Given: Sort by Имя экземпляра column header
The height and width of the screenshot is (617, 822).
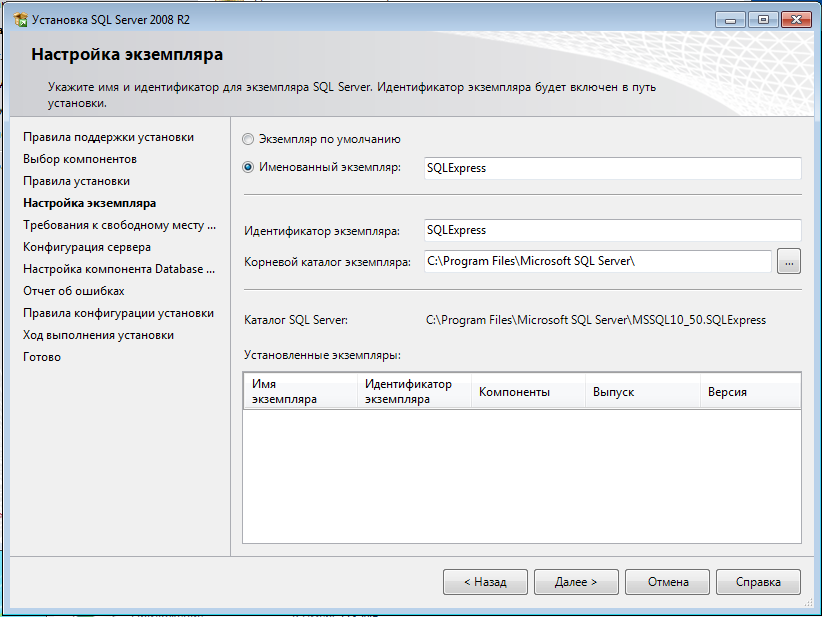Looking at the screenshot, I should tap(300, 391).
